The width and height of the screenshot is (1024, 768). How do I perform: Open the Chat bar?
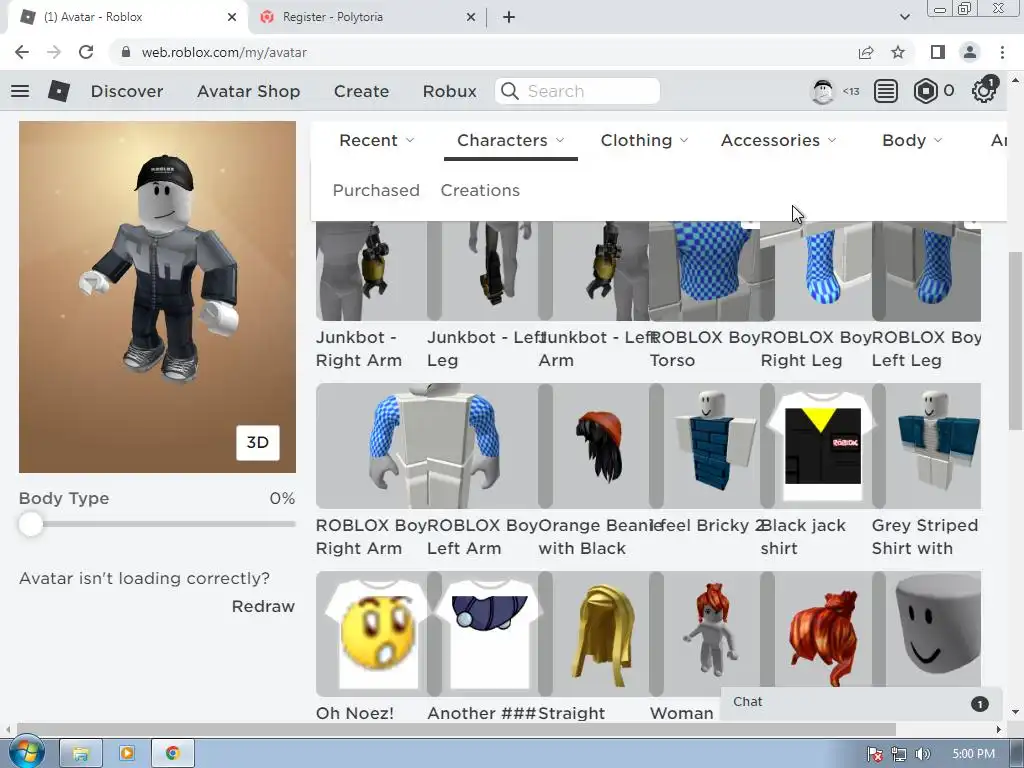[861, 702]
